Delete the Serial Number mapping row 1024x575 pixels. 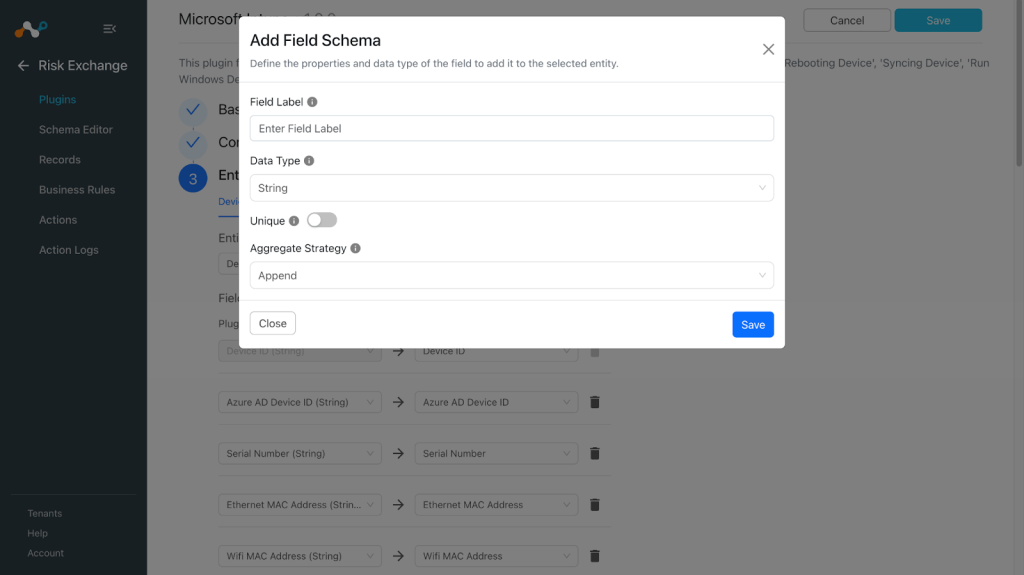pyautogui.click(x=594, y=453)
